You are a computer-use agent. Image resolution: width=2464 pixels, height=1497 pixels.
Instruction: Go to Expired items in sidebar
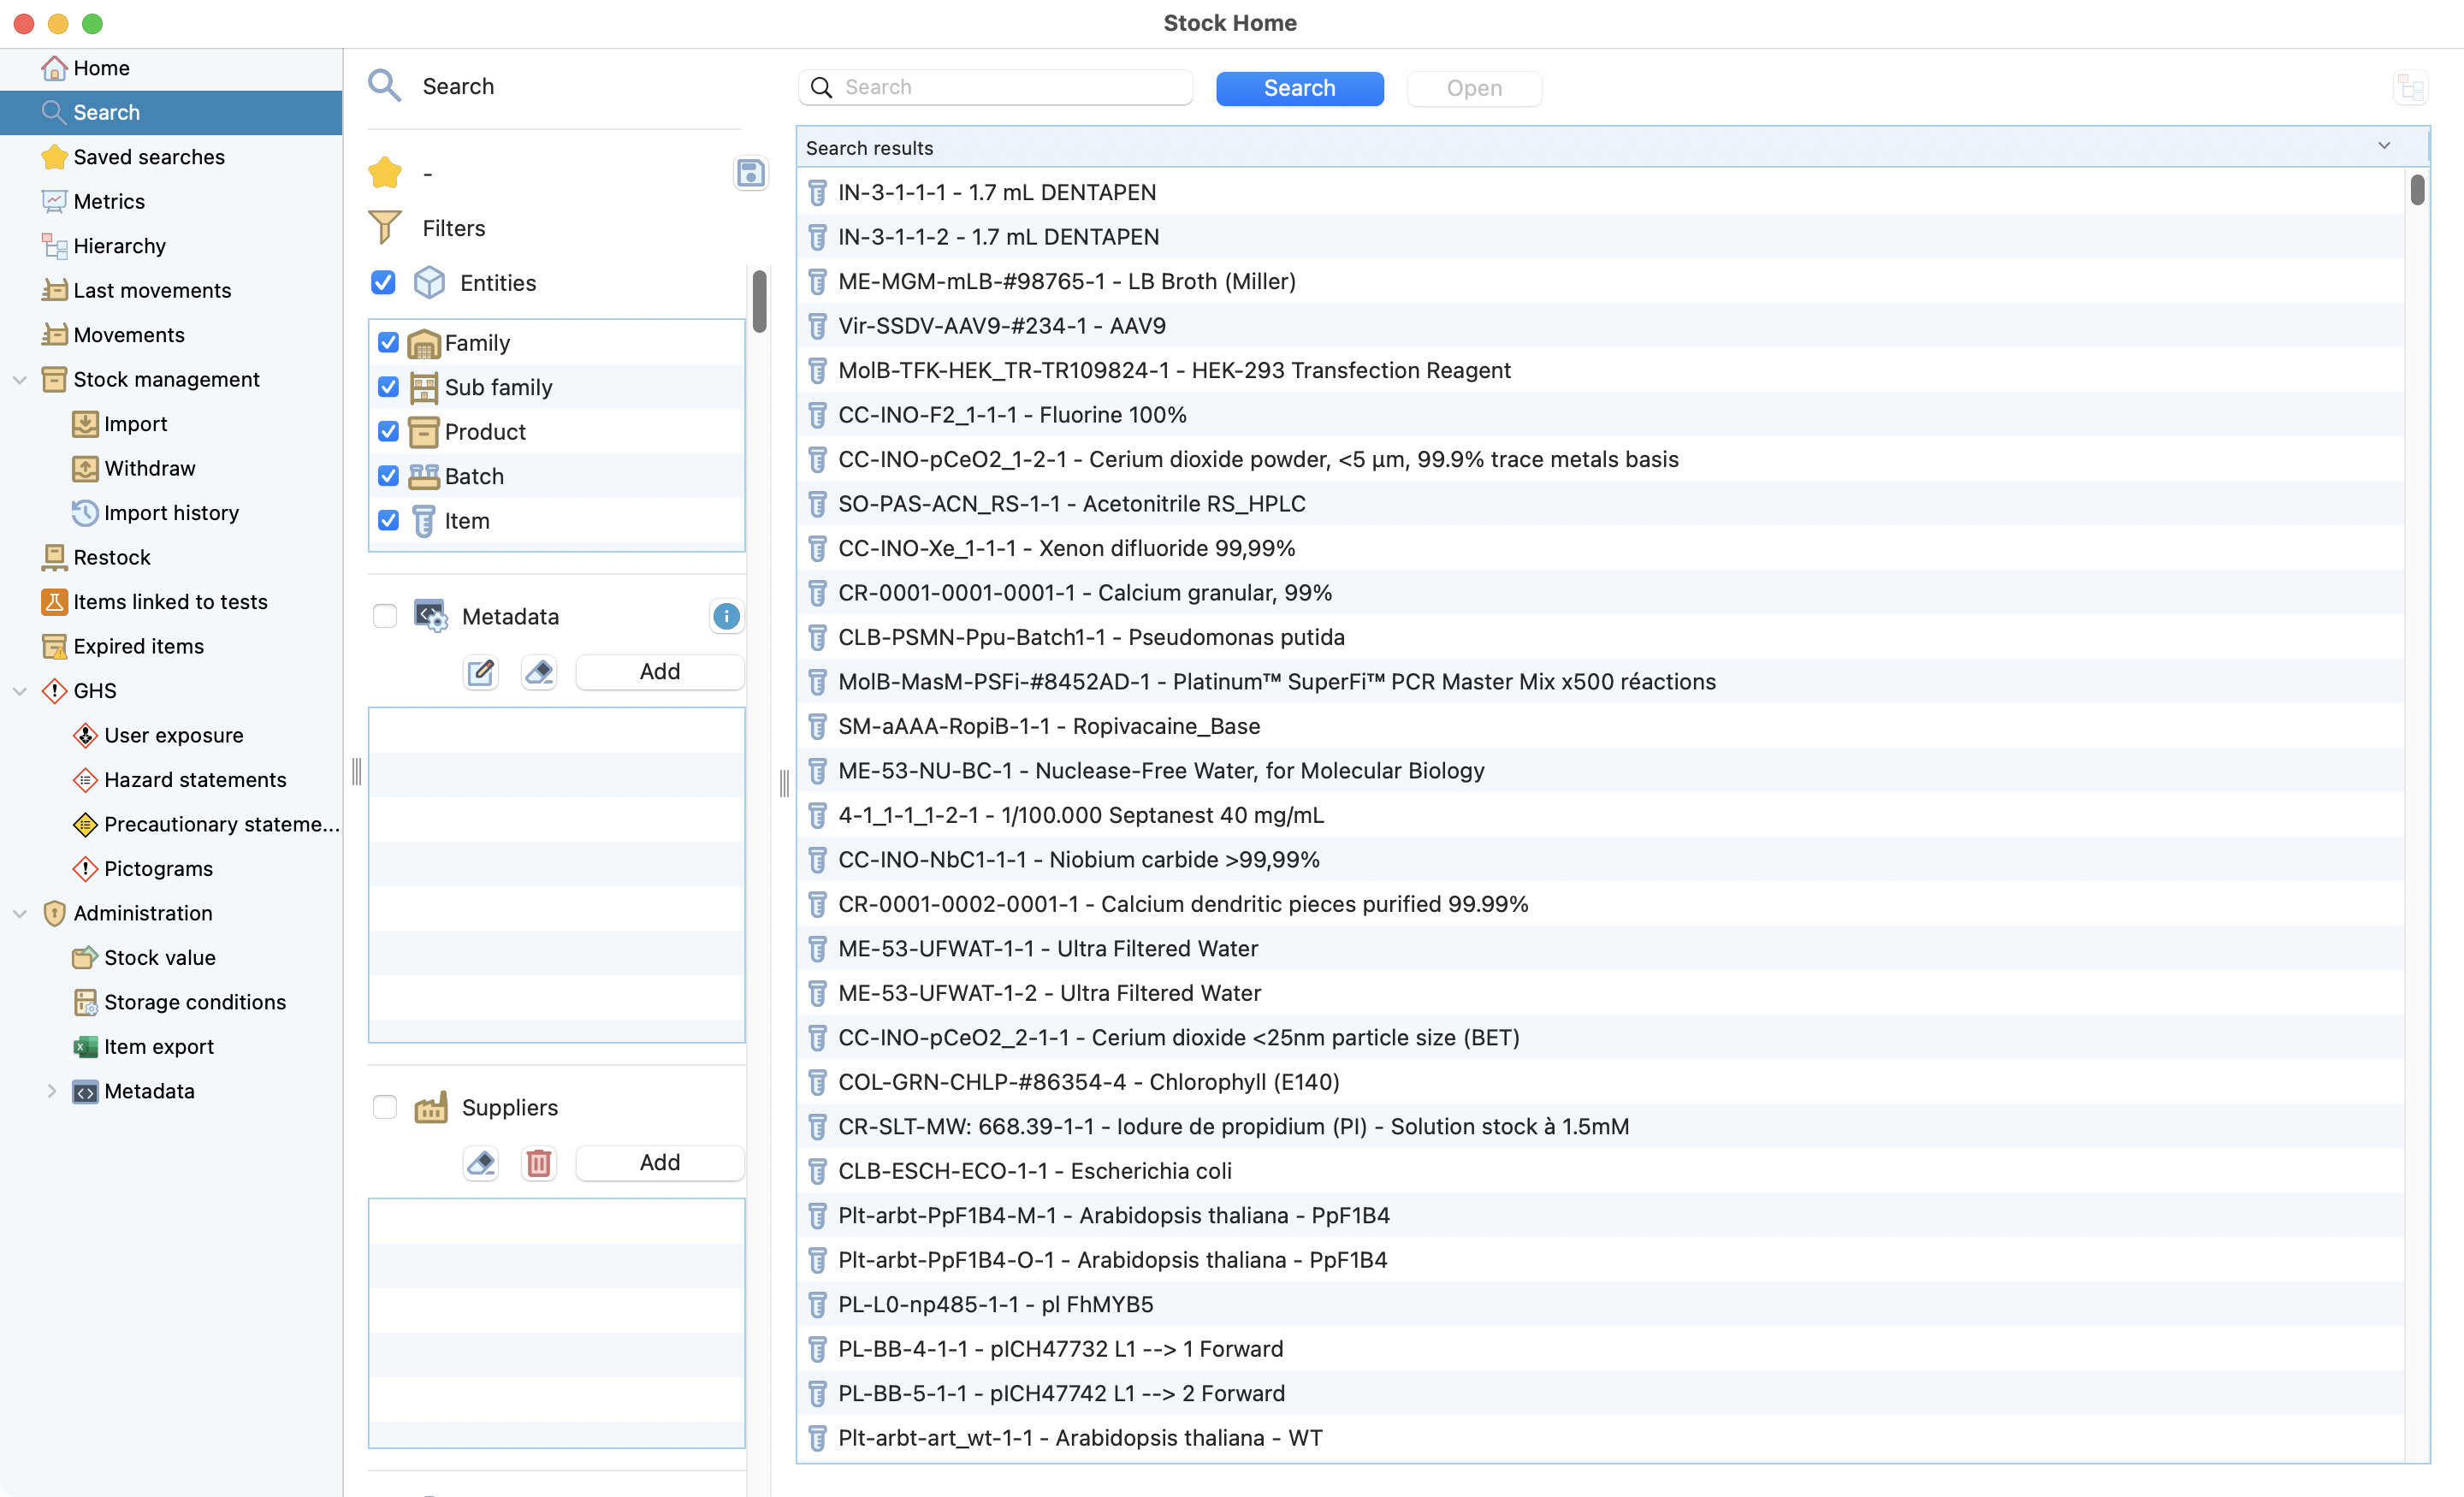point(138,646)
